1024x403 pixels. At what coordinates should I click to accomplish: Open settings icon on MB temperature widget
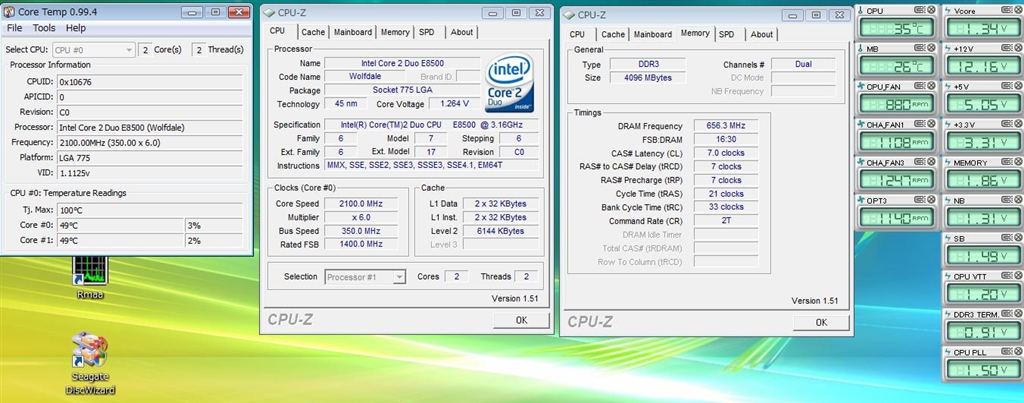coord(919,48)
